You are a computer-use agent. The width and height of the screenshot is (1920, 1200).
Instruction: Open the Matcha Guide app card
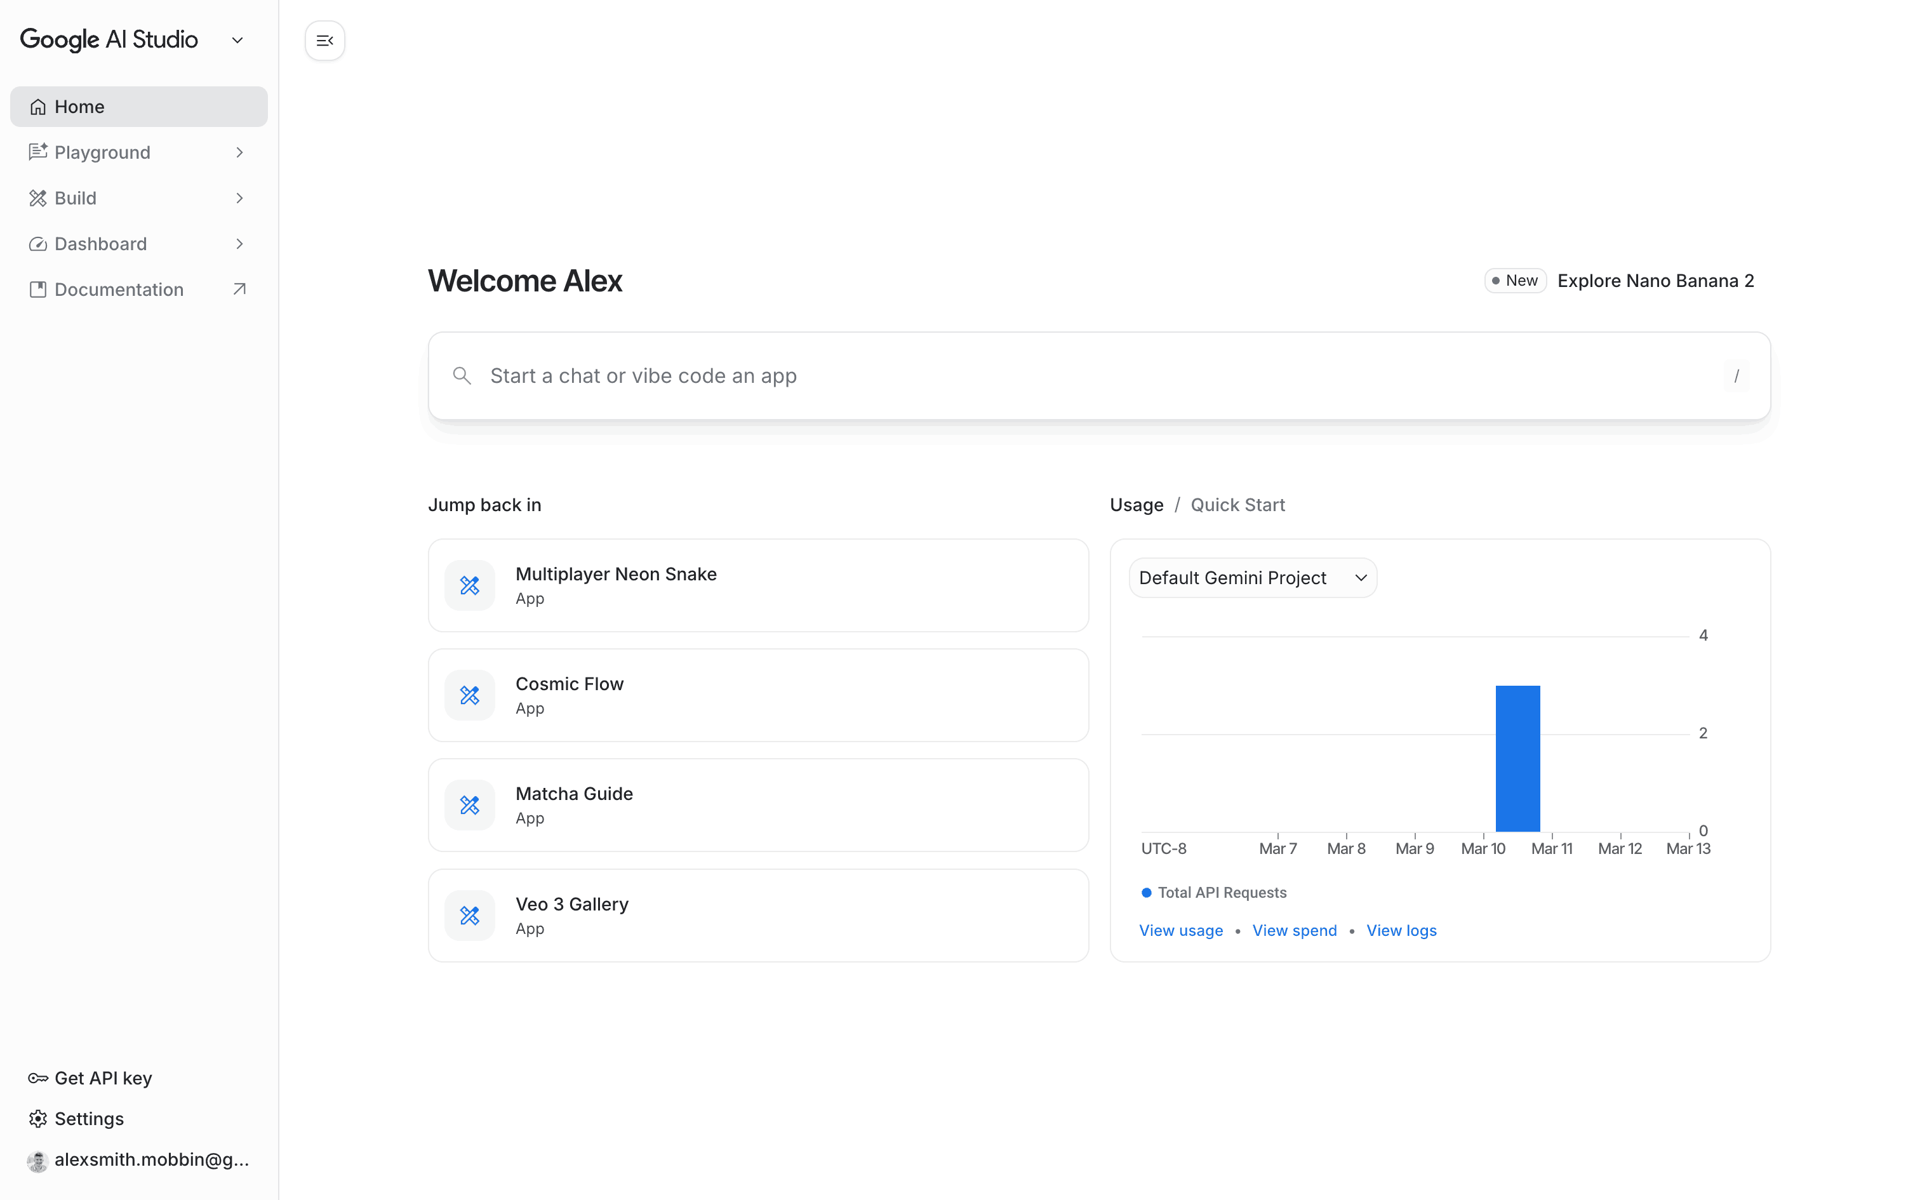point(758,805)
